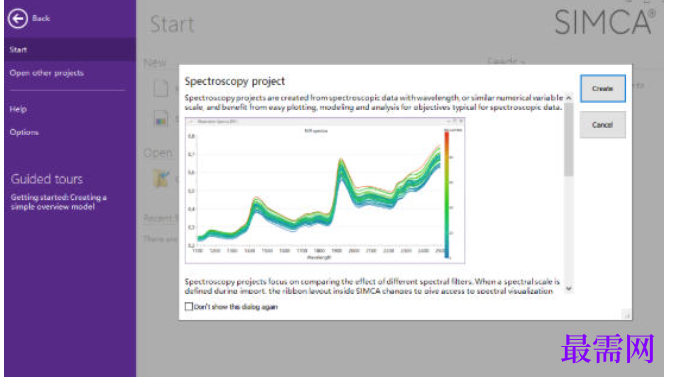Screen dimensions: 673x380
Task: Click the dialog scrollbar up arrow
Action: click(x=569, y=98)
